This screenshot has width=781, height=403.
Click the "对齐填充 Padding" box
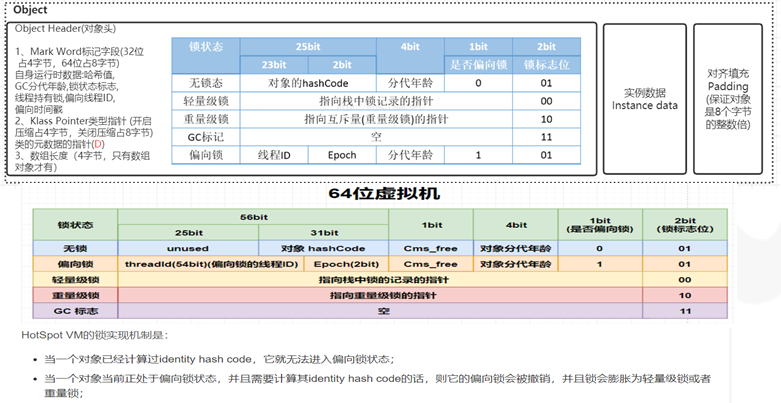pos(728,99)
